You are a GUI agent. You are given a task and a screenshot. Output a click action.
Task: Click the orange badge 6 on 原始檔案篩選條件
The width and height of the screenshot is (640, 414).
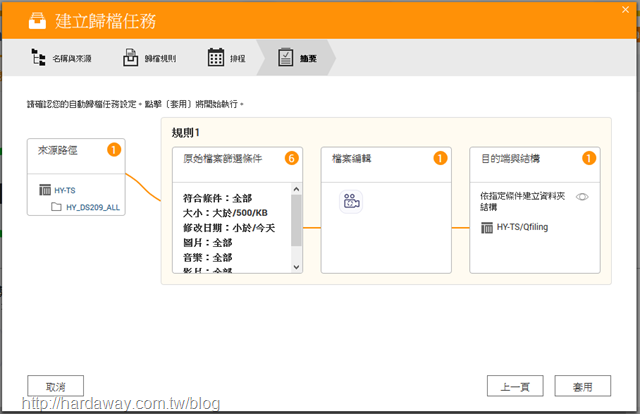[291, 158]
